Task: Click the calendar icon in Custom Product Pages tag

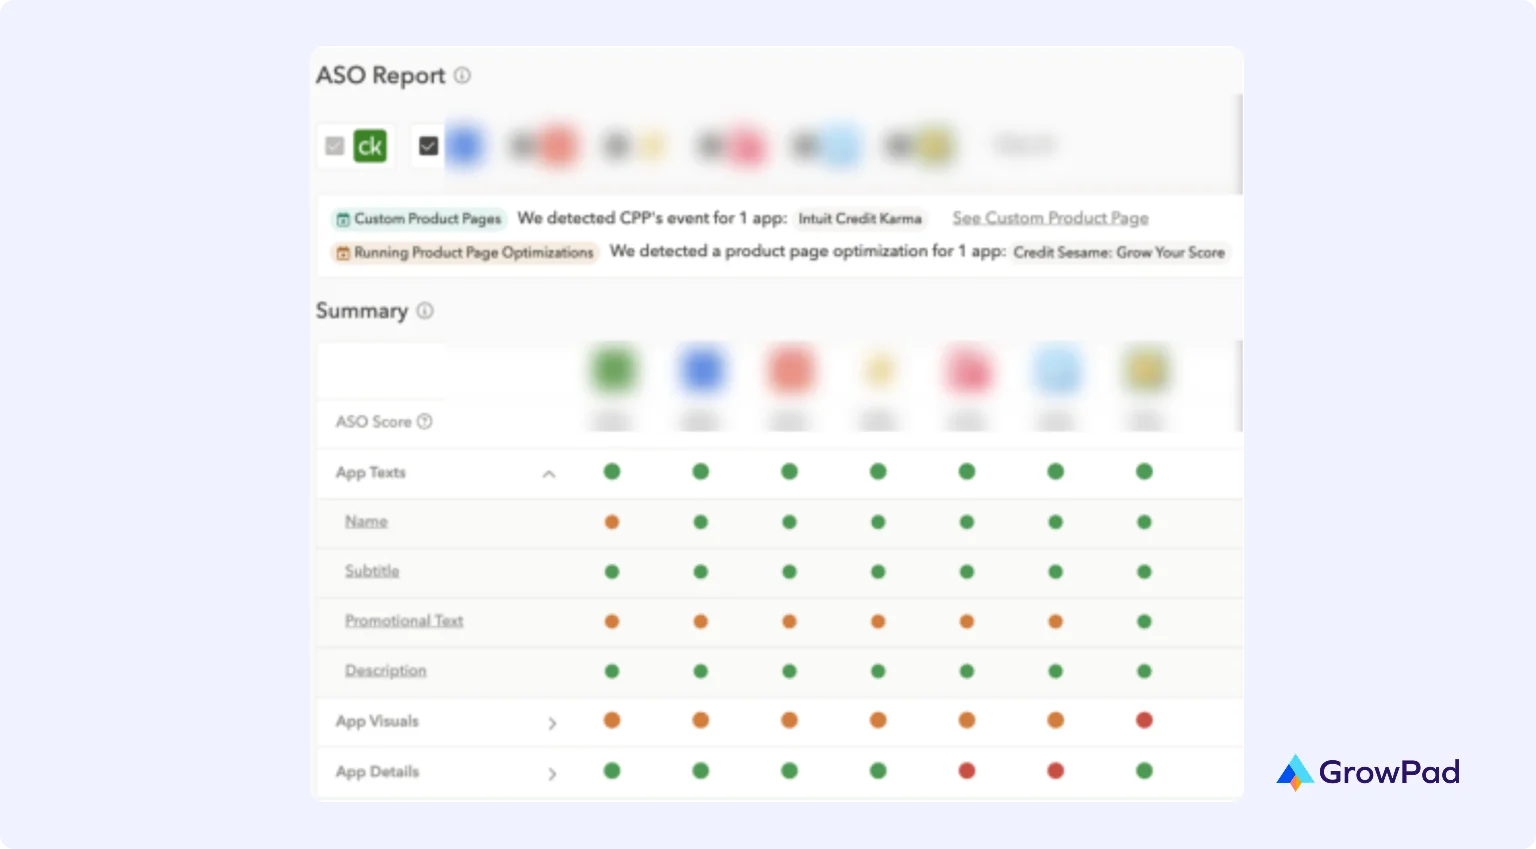Action: pos(343,219)
